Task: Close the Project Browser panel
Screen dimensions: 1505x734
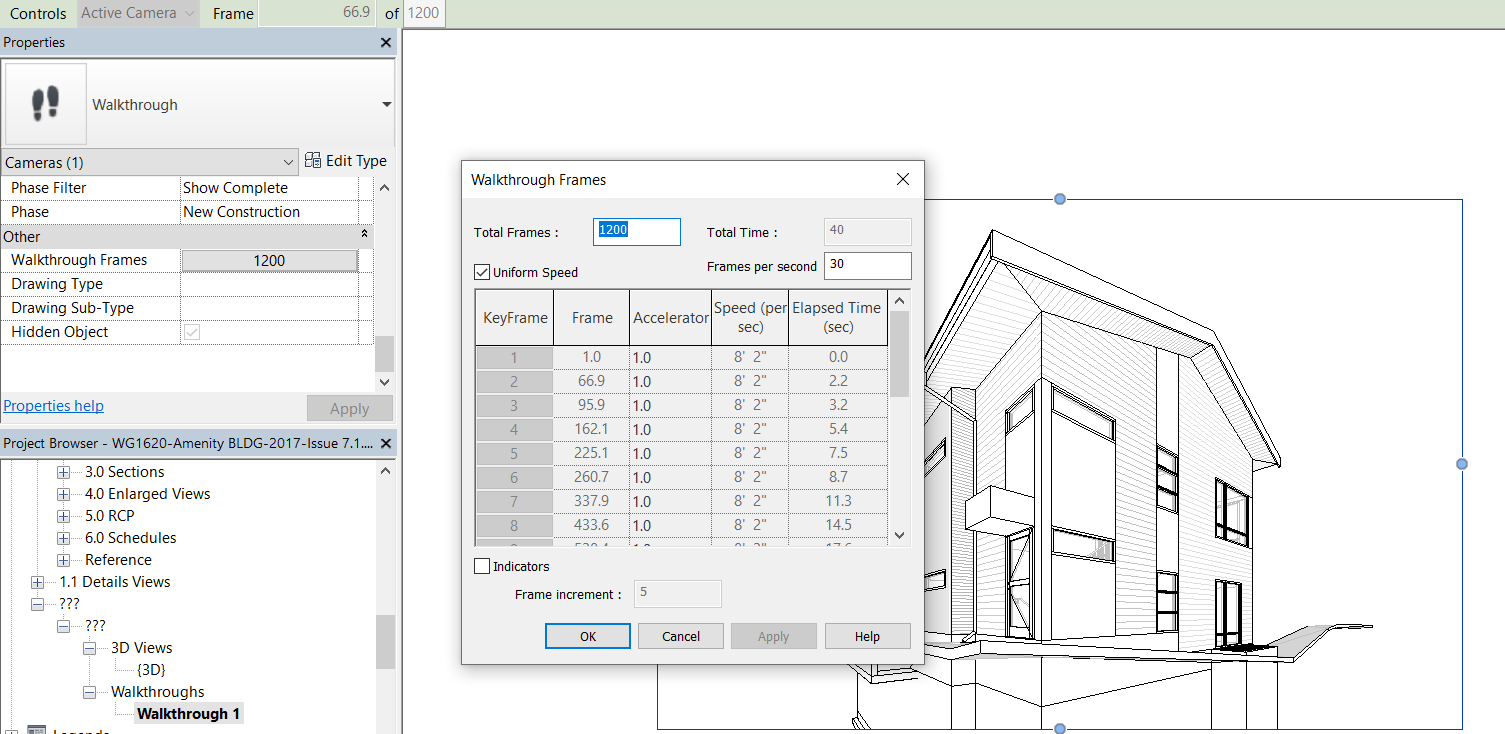Action: tap(386, 443)
